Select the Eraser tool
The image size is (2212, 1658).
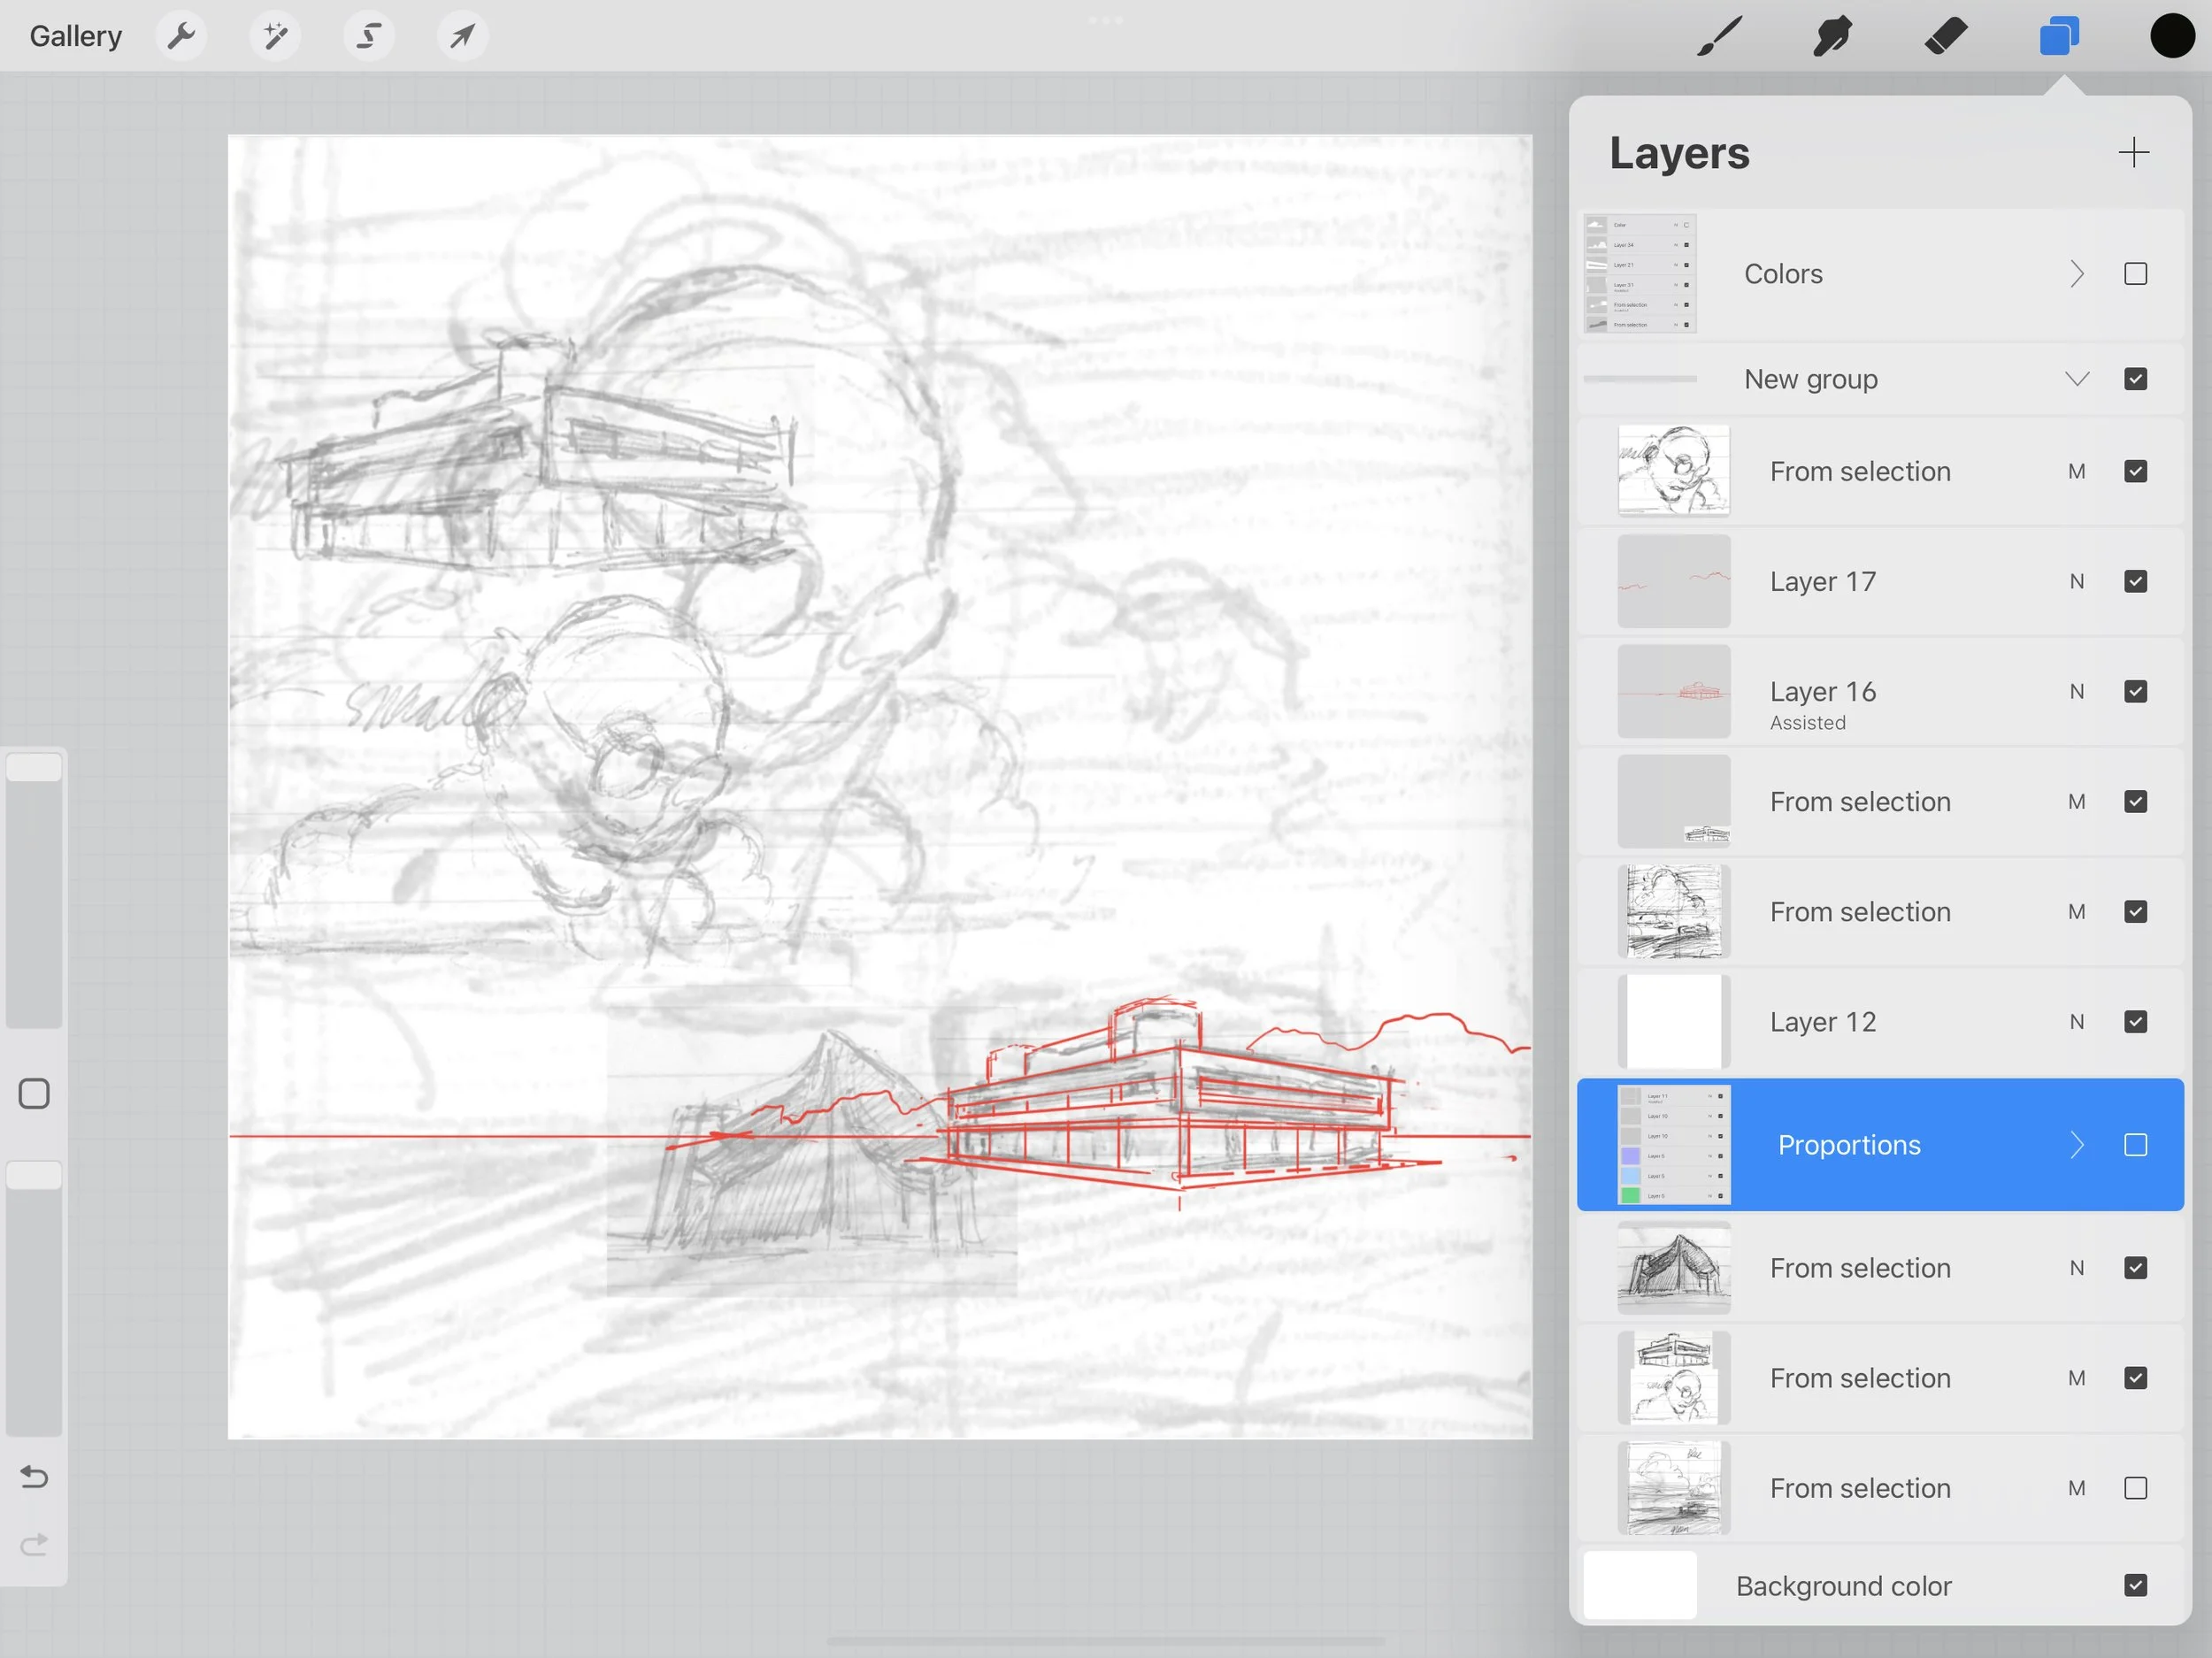click(x=1945, y=36)
